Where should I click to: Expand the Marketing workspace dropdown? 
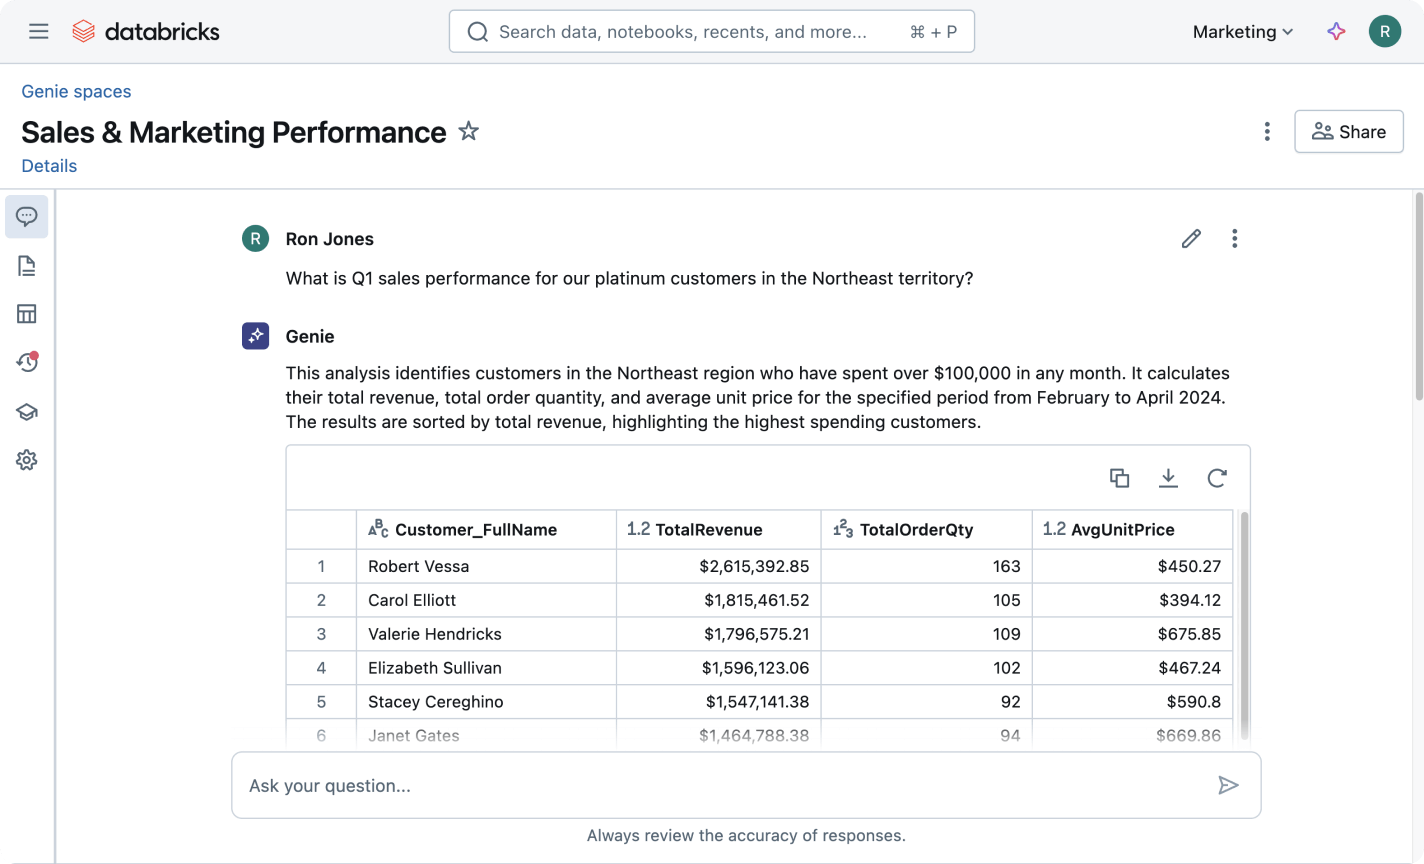1243,32
